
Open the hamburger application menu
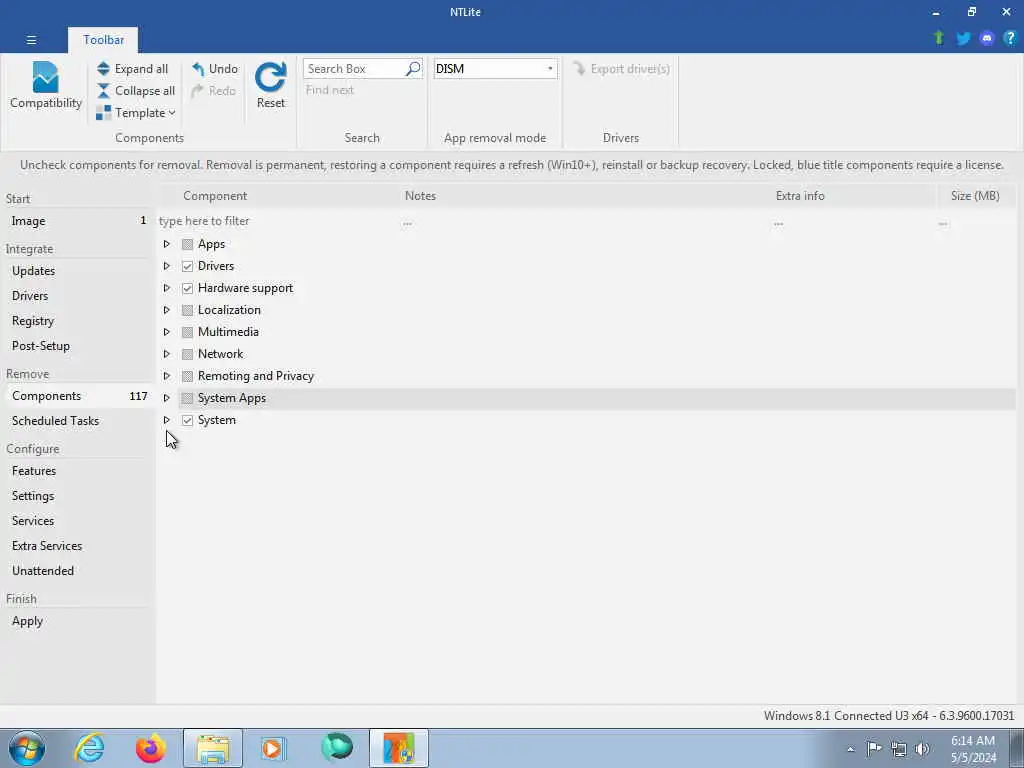point(31,40)
